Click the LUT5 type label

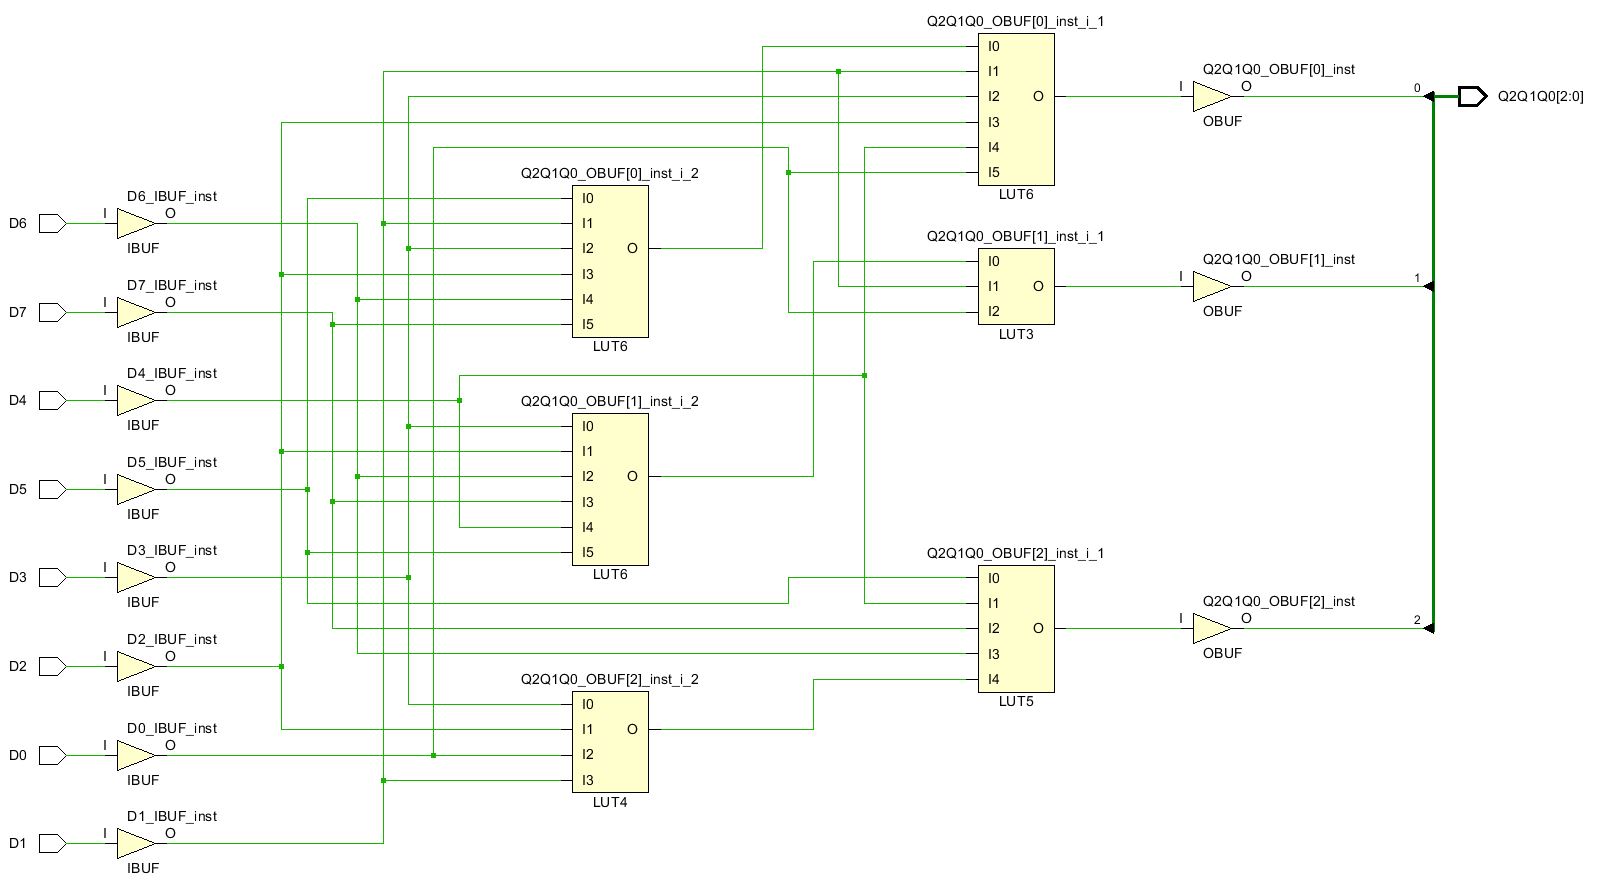click(x=1016, y=701)
